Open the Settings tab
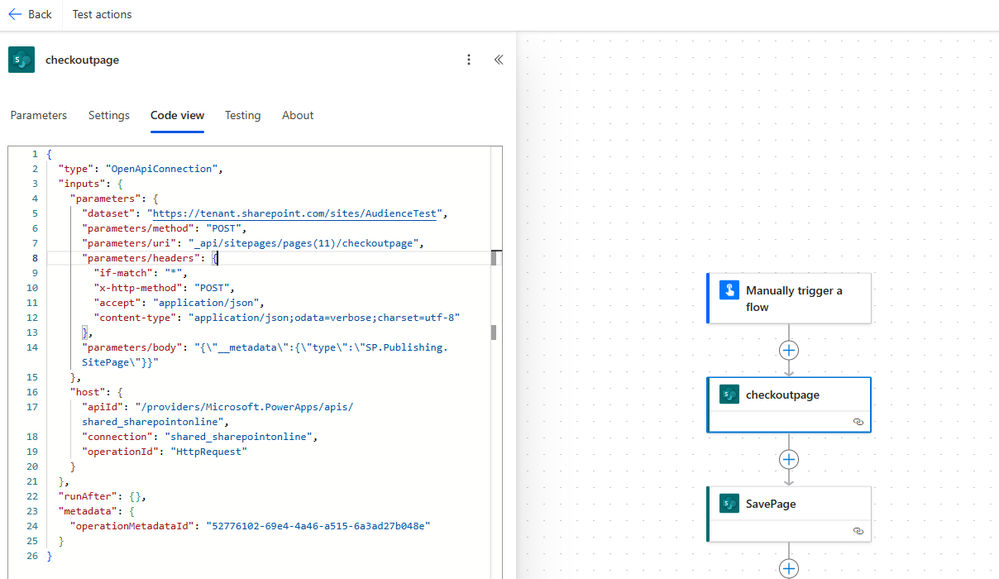This screenshot has height=579, width=999. pos(109,116)
